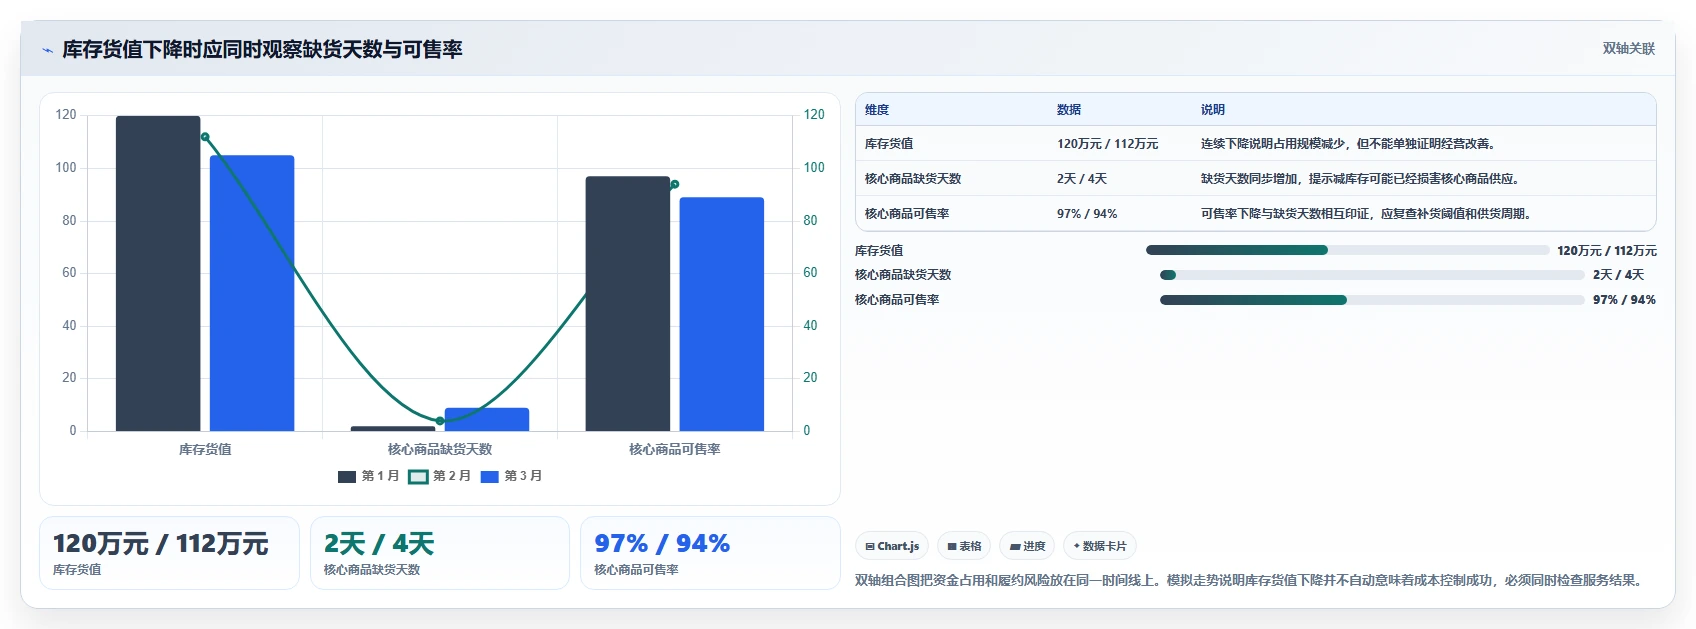Click the 说明 column header
This screenshot has width=1696, height=629.
click(x=1213, y=110)
